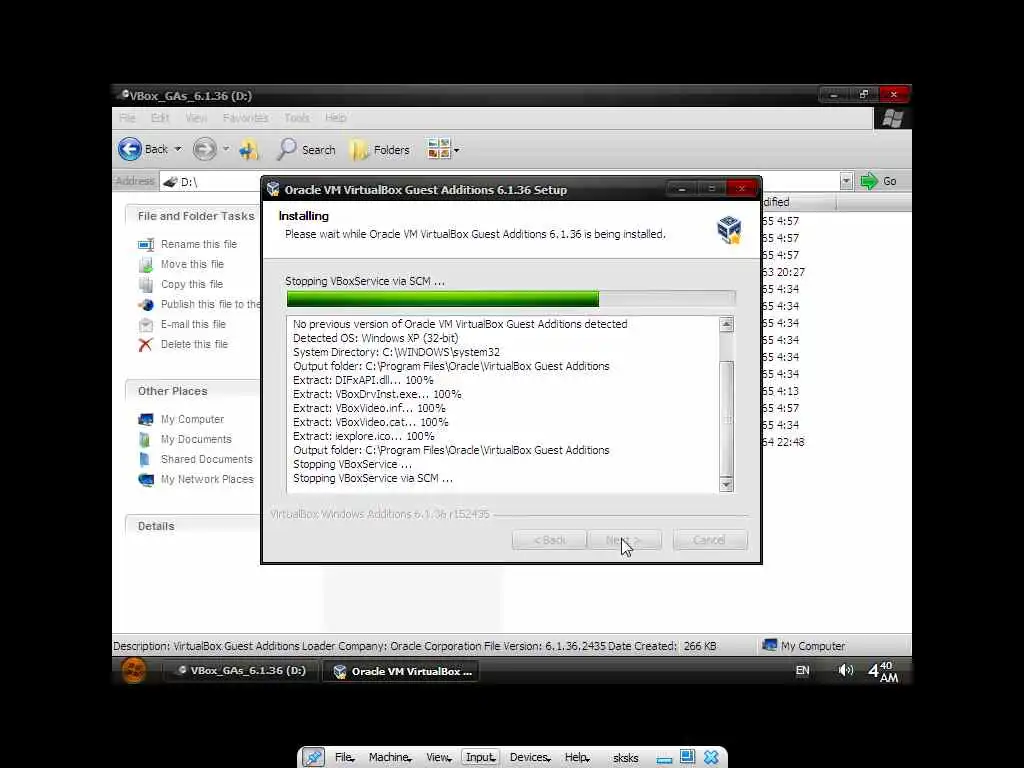Click the D:\ address bar field

coord(499,182)
